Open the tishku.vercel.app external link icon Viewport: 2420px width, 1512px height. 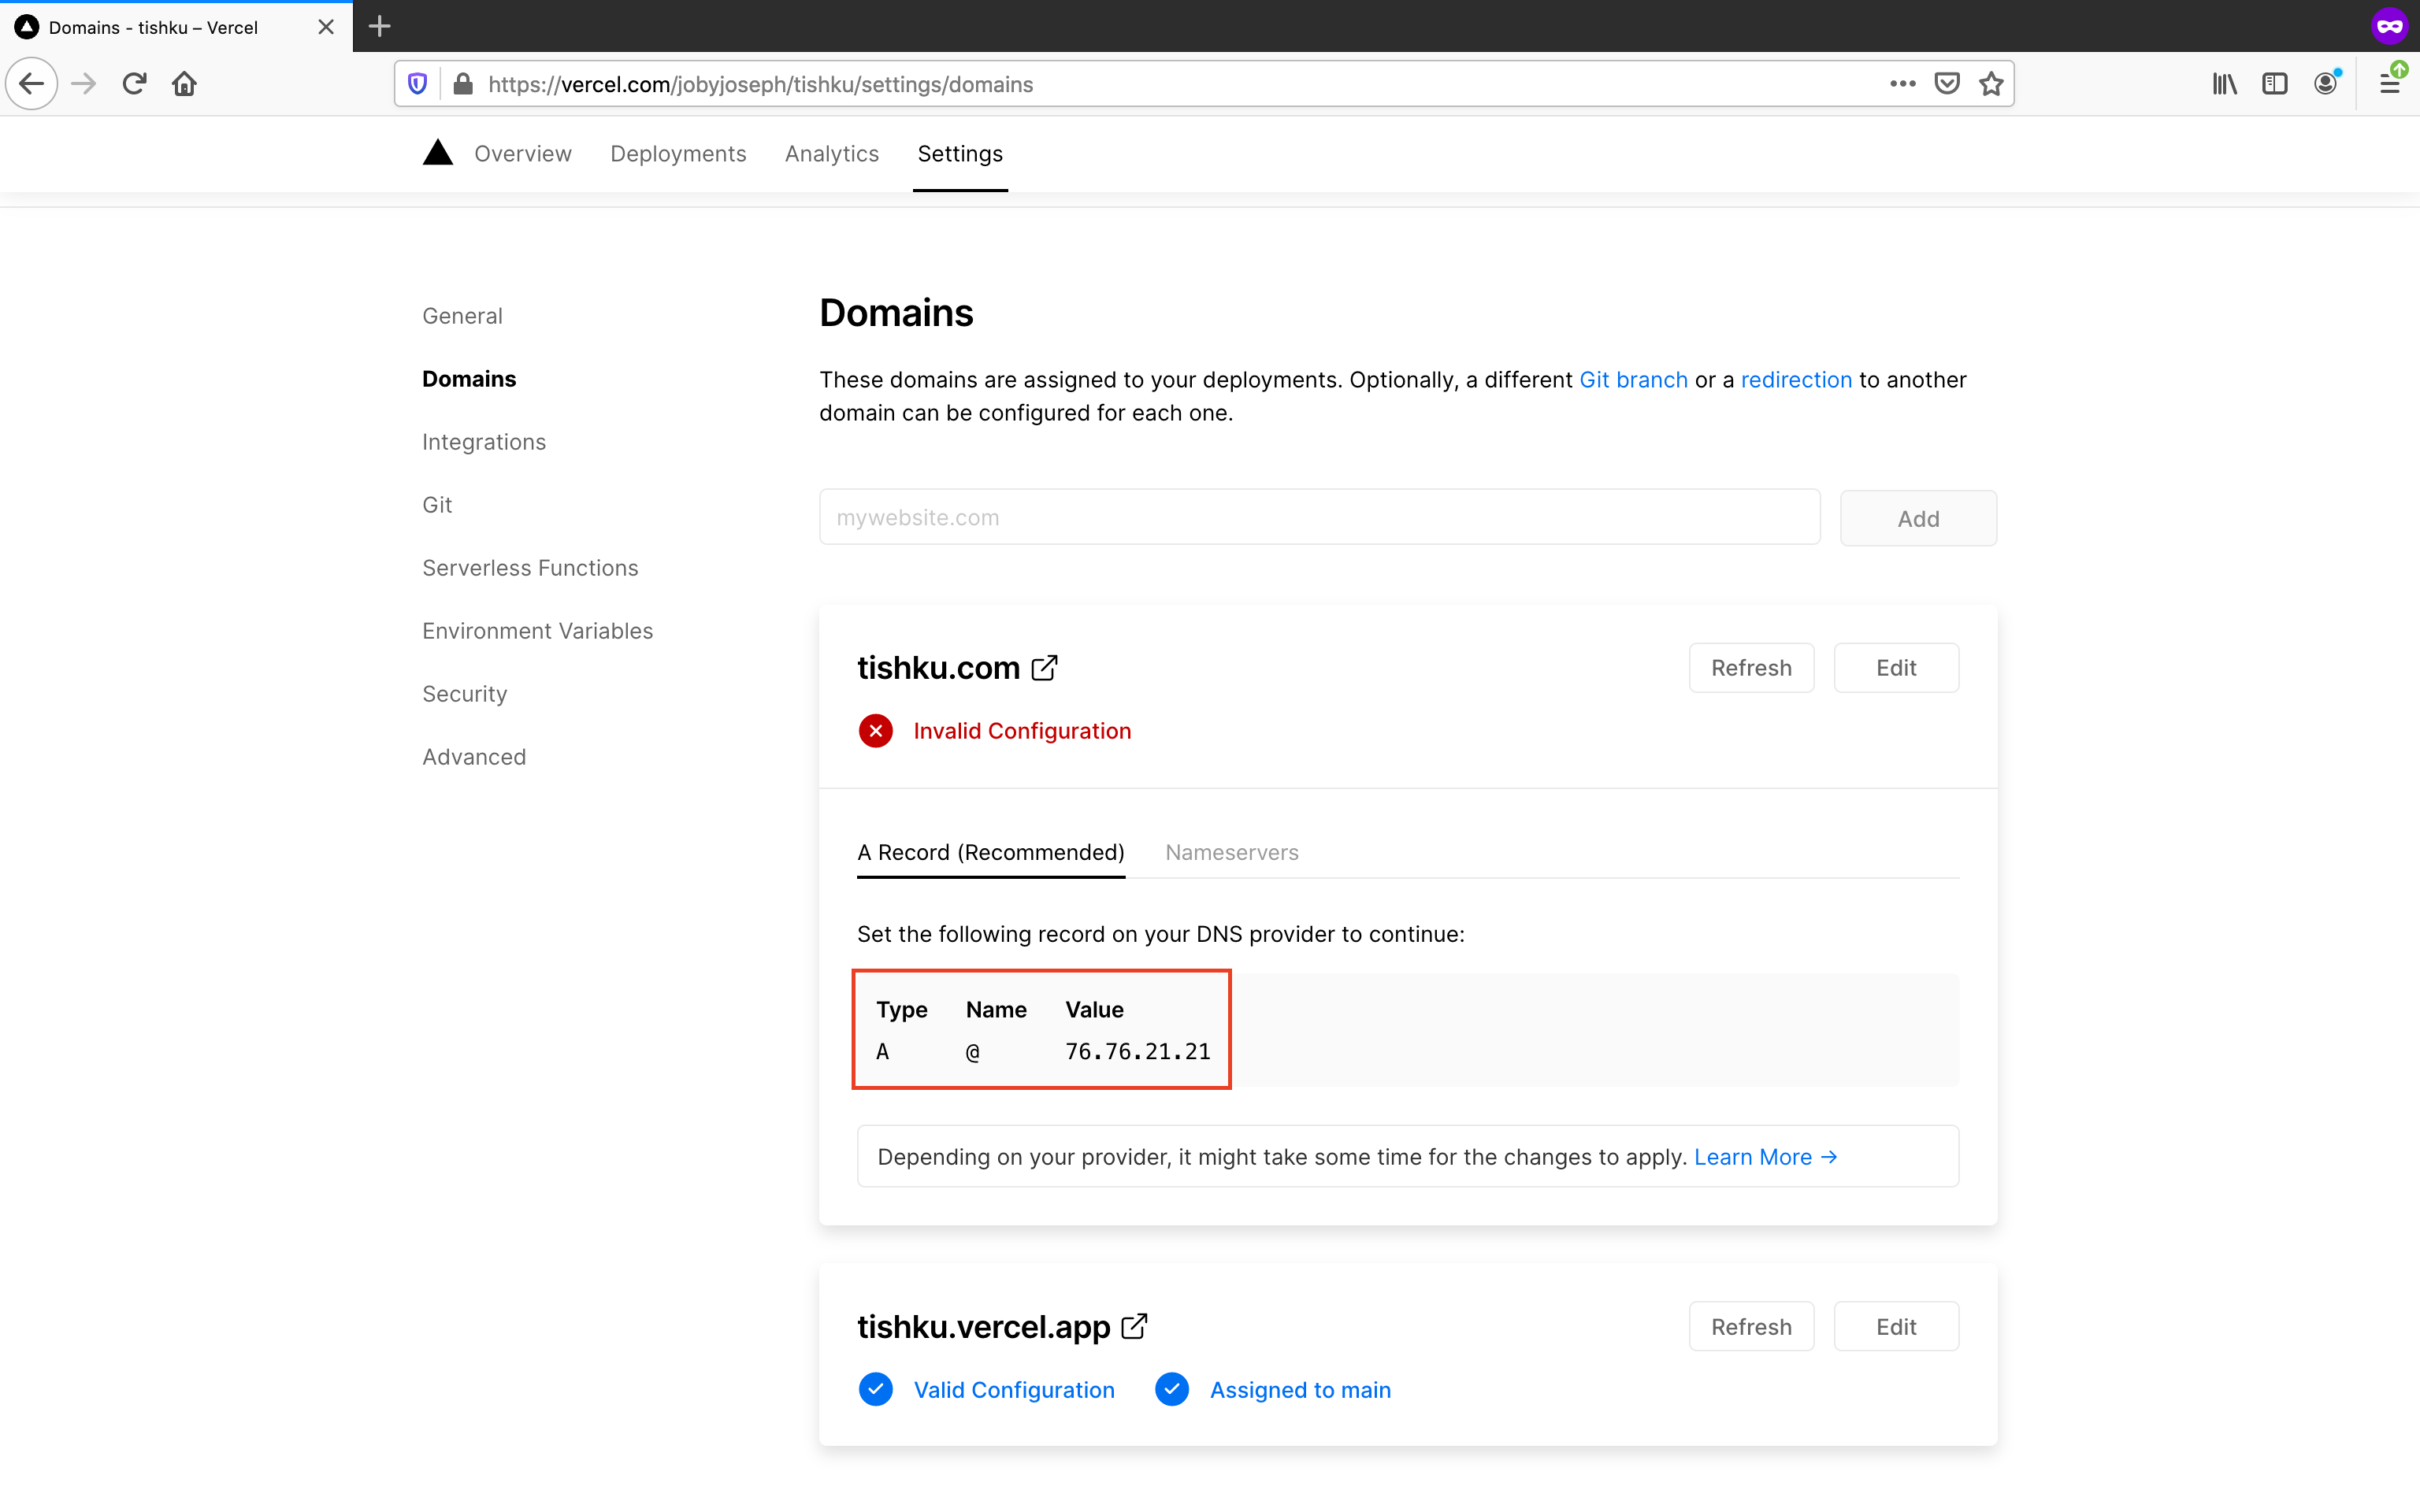[x=1134, y=1326]
